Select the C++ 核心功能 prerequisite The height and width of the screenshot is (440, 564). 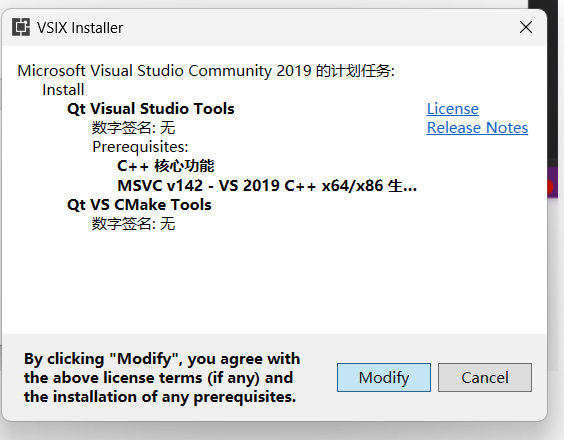(166, 166)
